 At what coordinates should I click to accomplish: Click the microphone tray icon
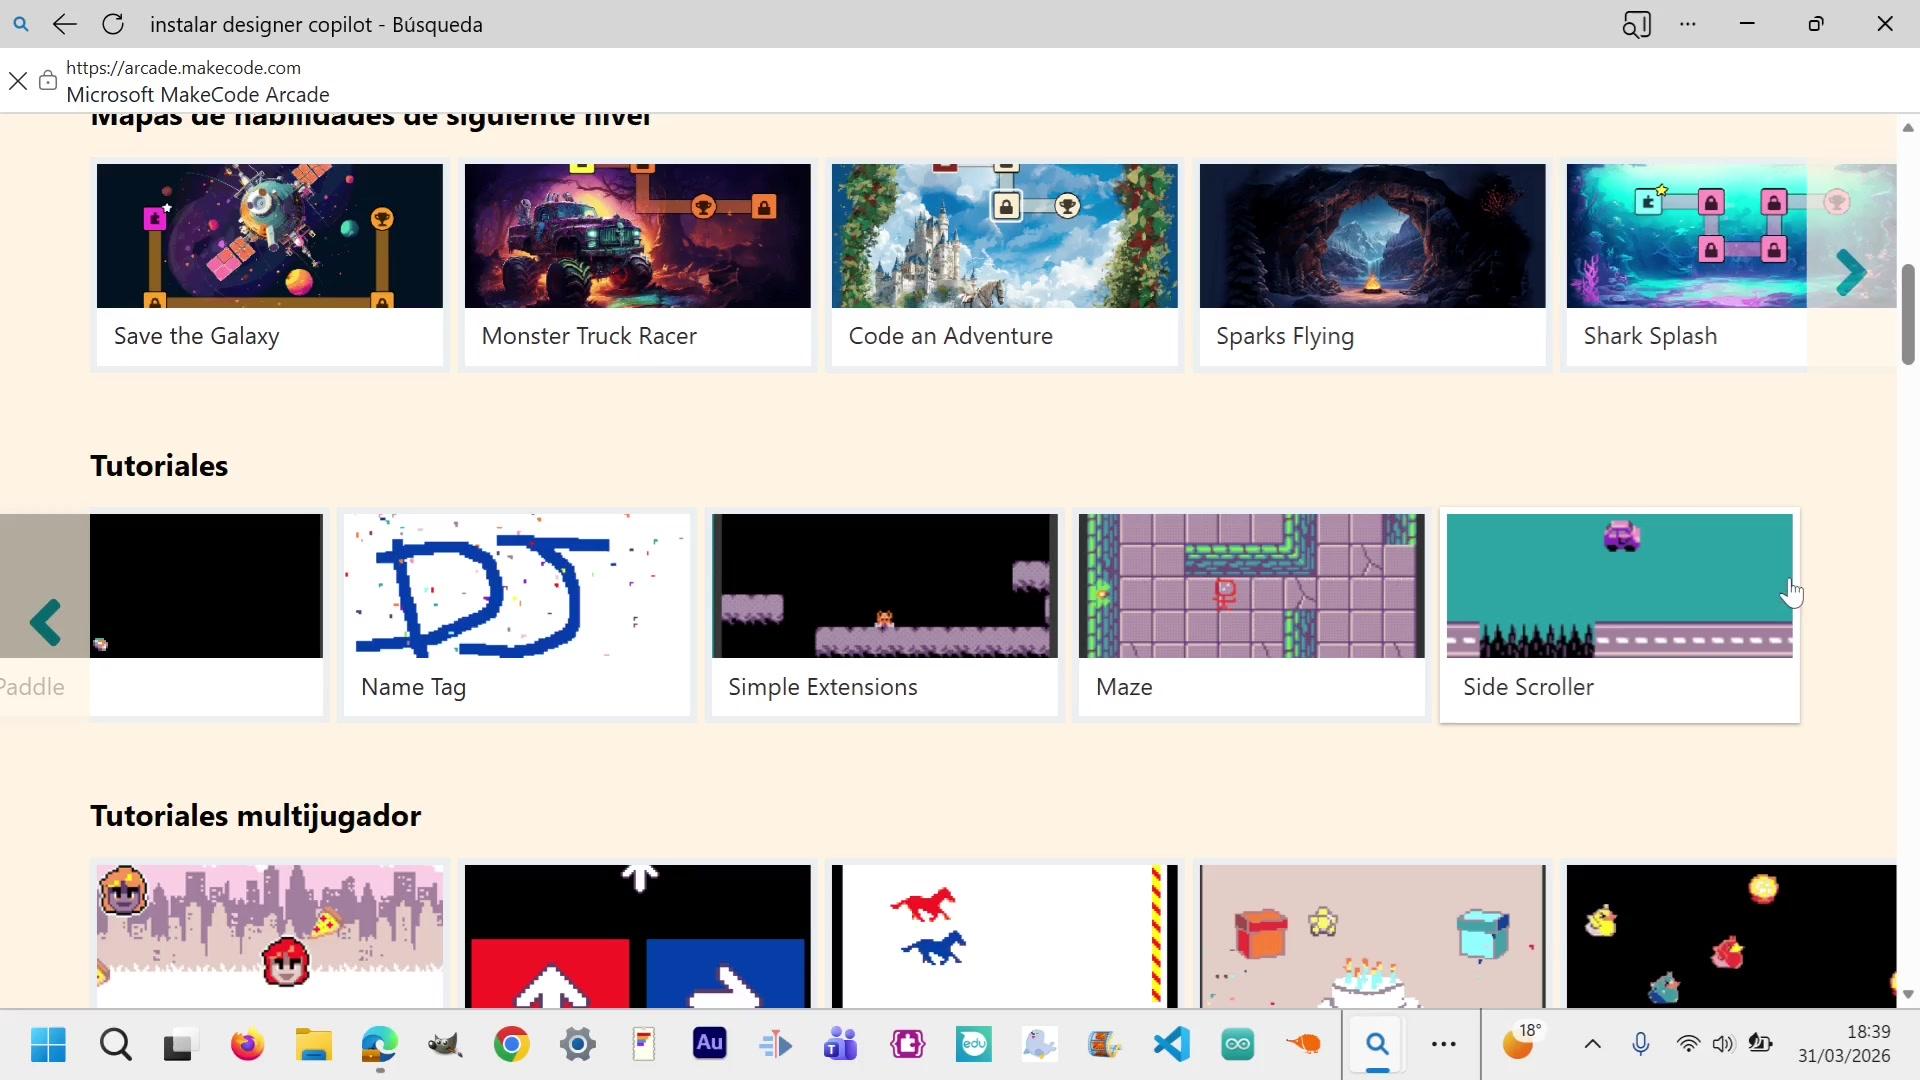[1640, 1045]
